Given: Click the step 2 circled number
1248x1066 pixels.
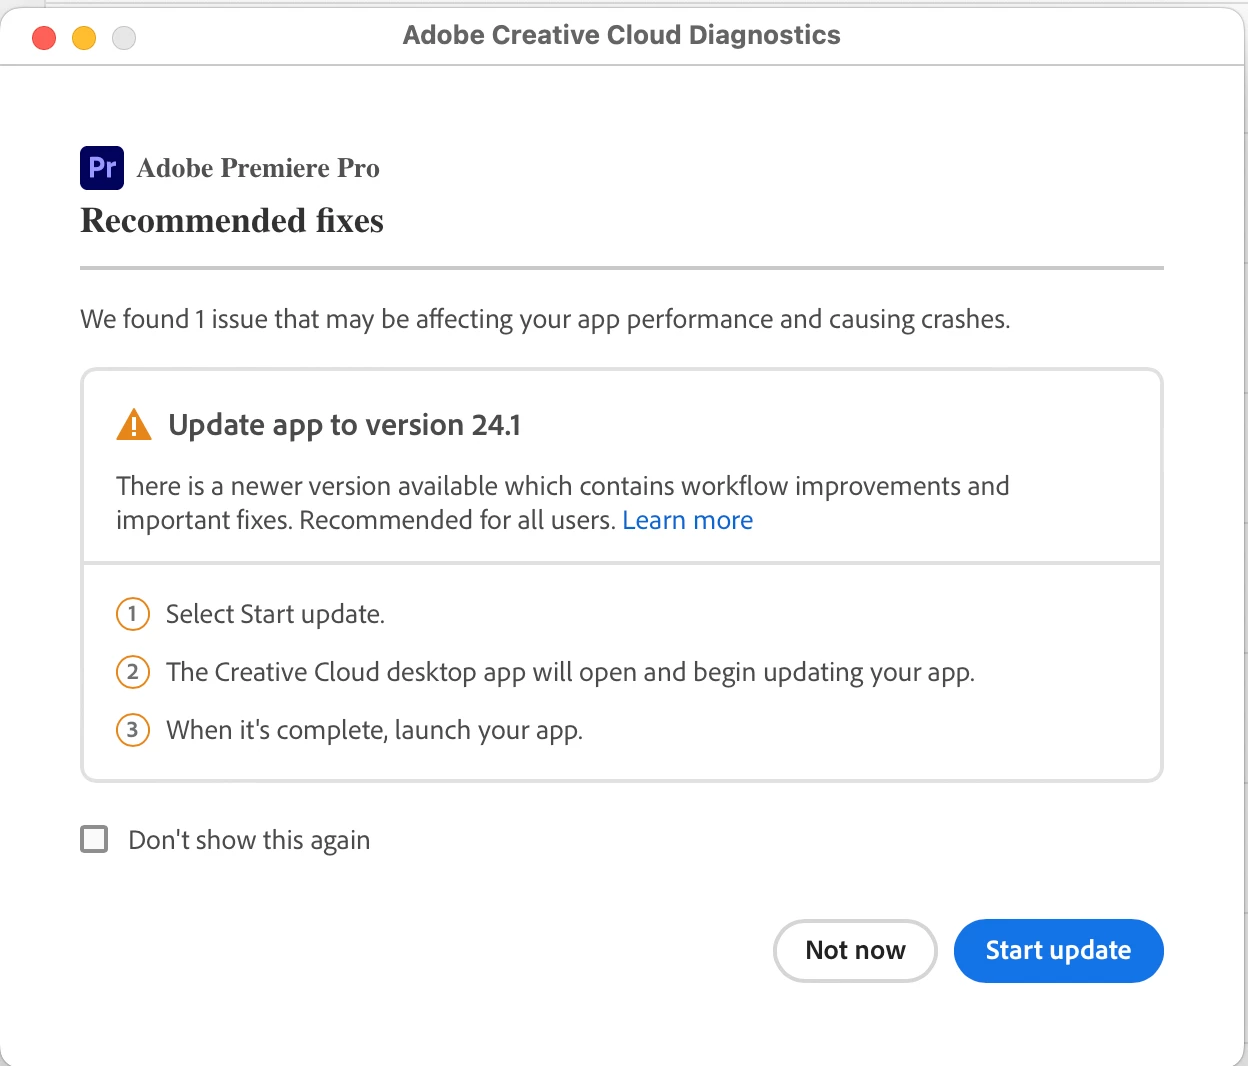Looking at the screenshot, I should tap(133, 671).
